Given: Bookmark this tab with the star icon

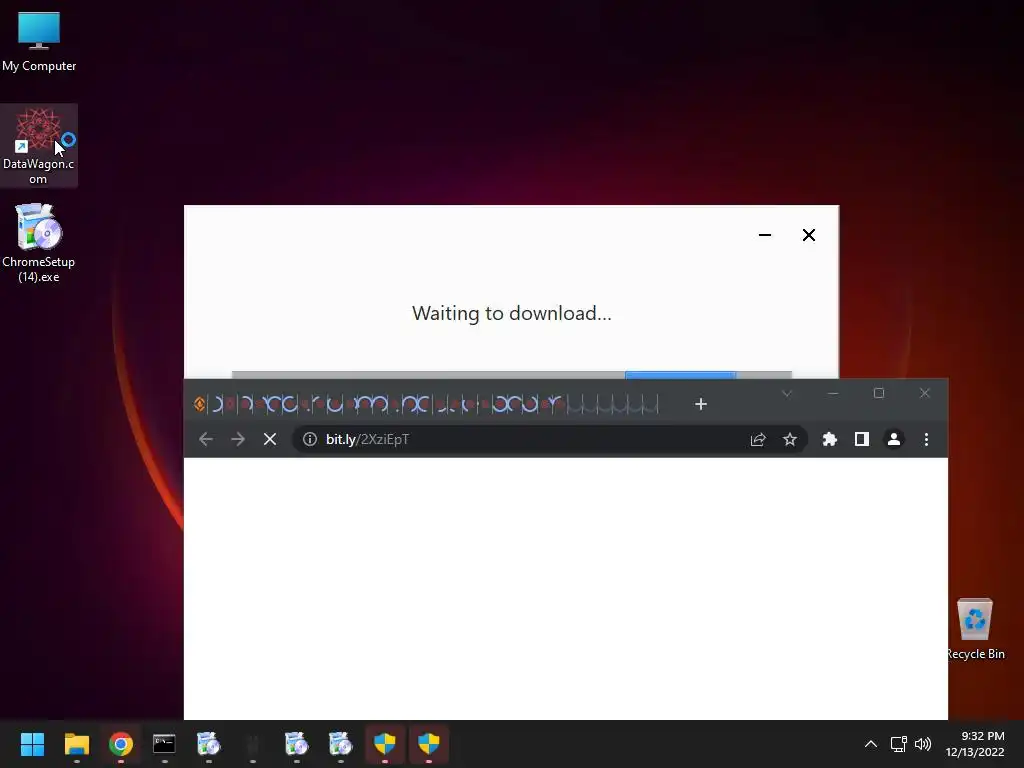Looking at the screenshot, I should (790, 440).
